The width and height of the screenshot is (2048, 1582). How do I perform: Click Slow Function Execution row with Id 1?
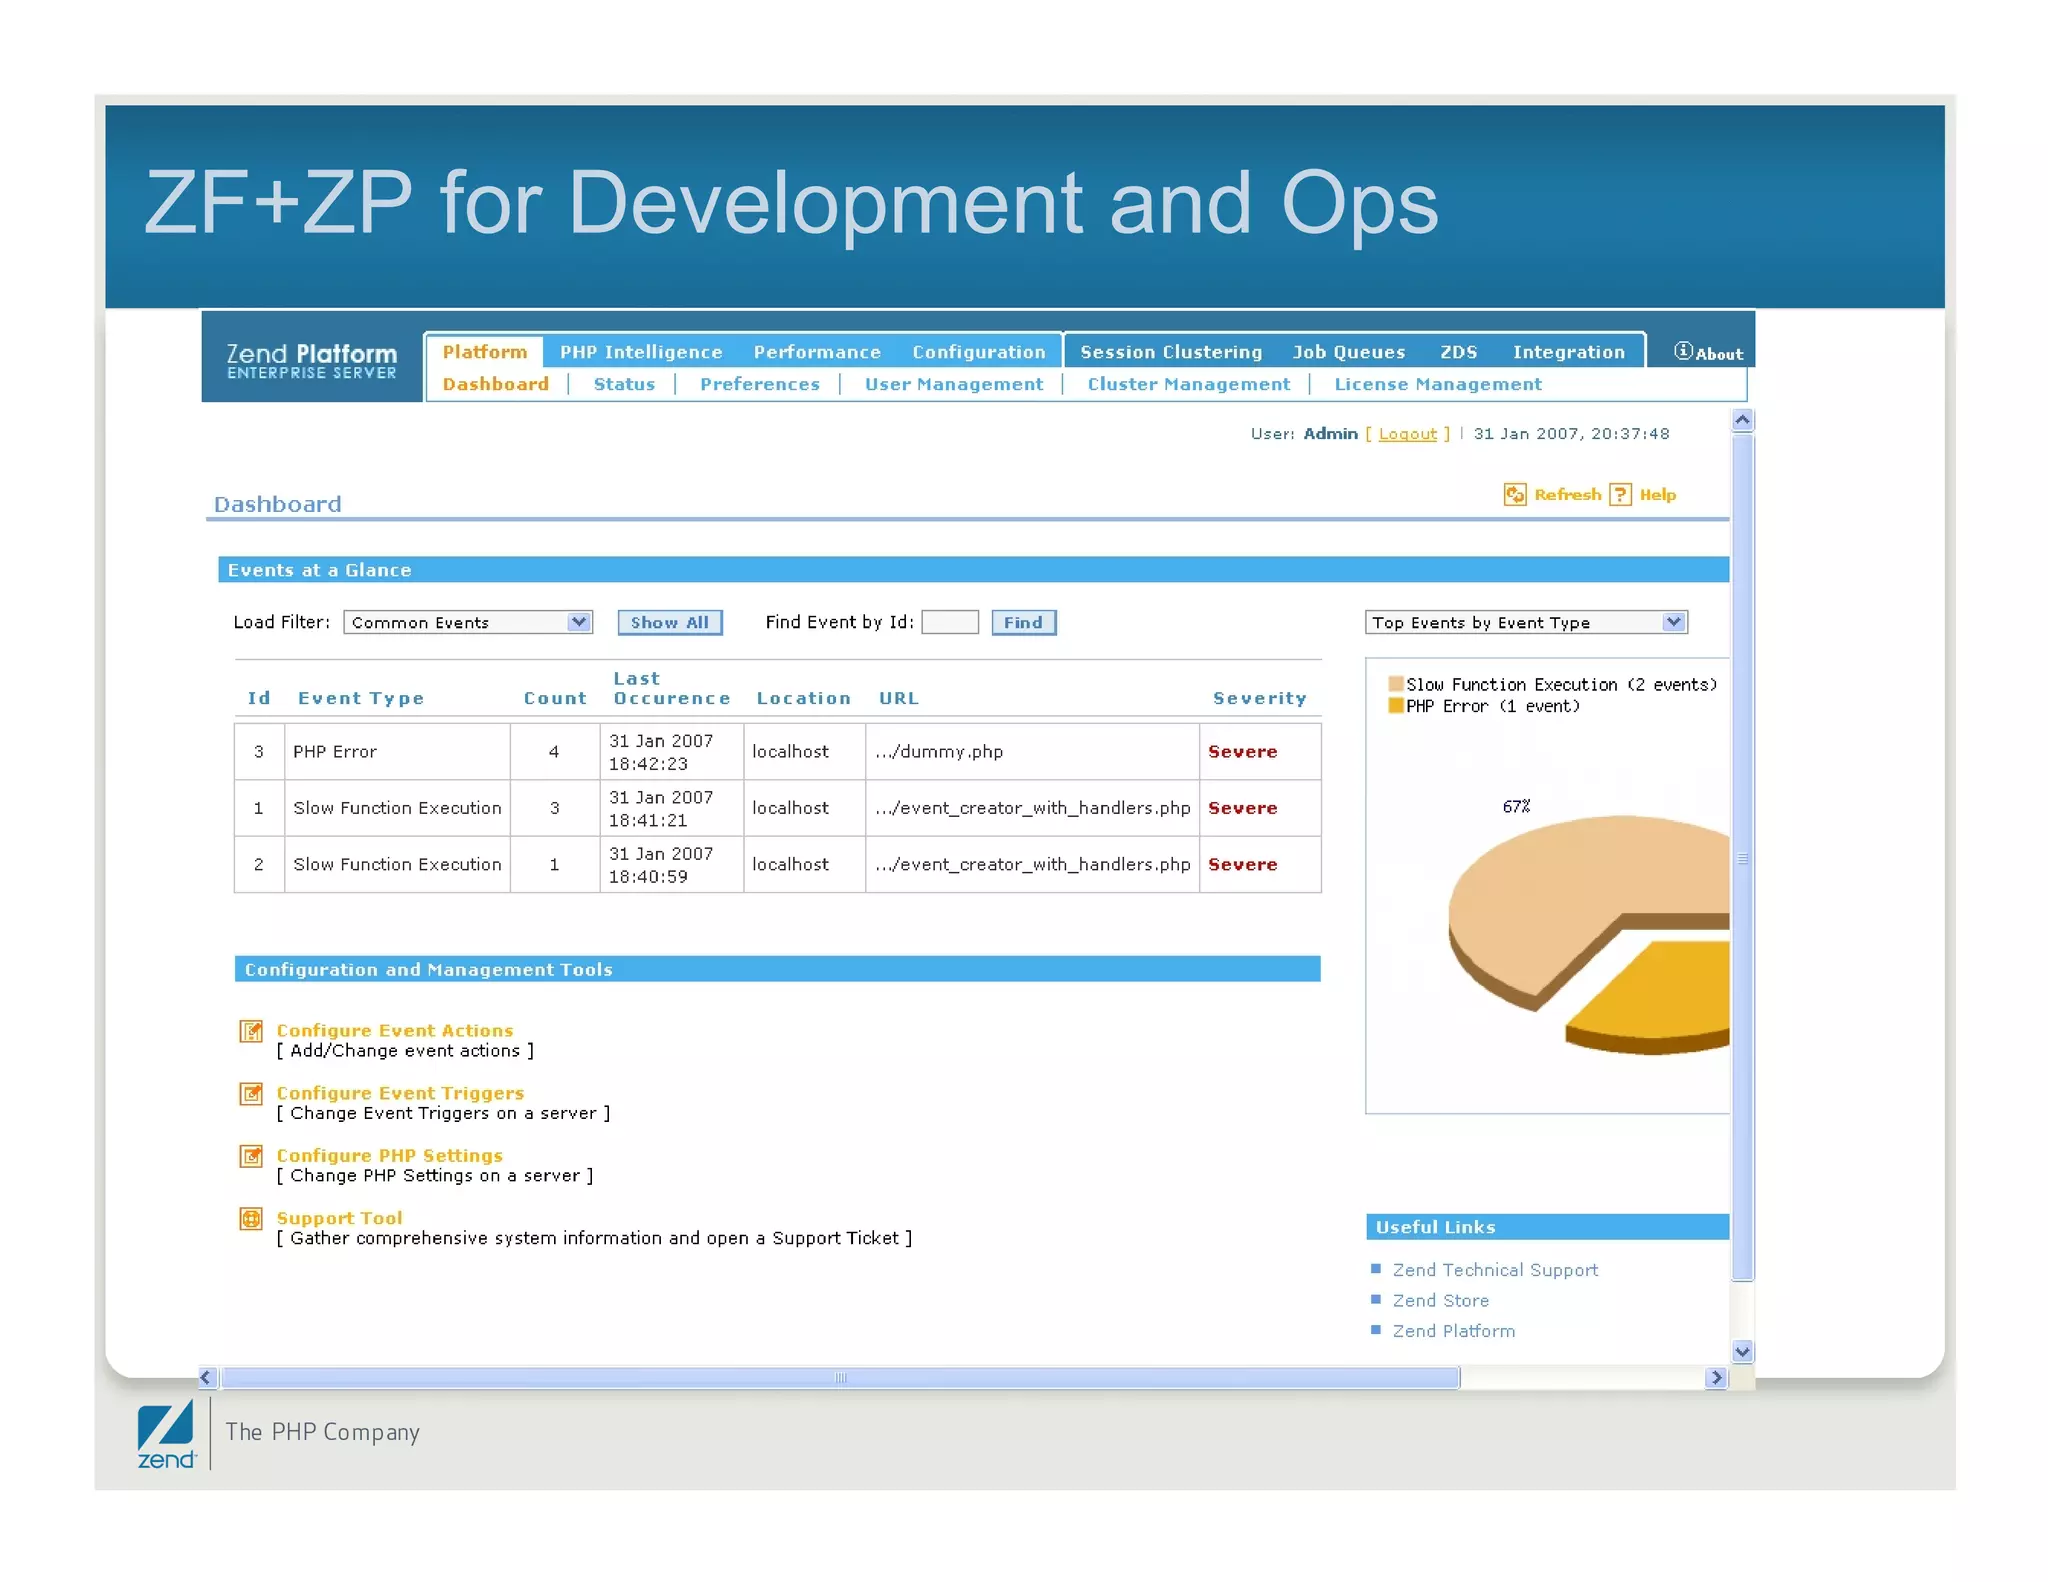[x=777, y=808]
